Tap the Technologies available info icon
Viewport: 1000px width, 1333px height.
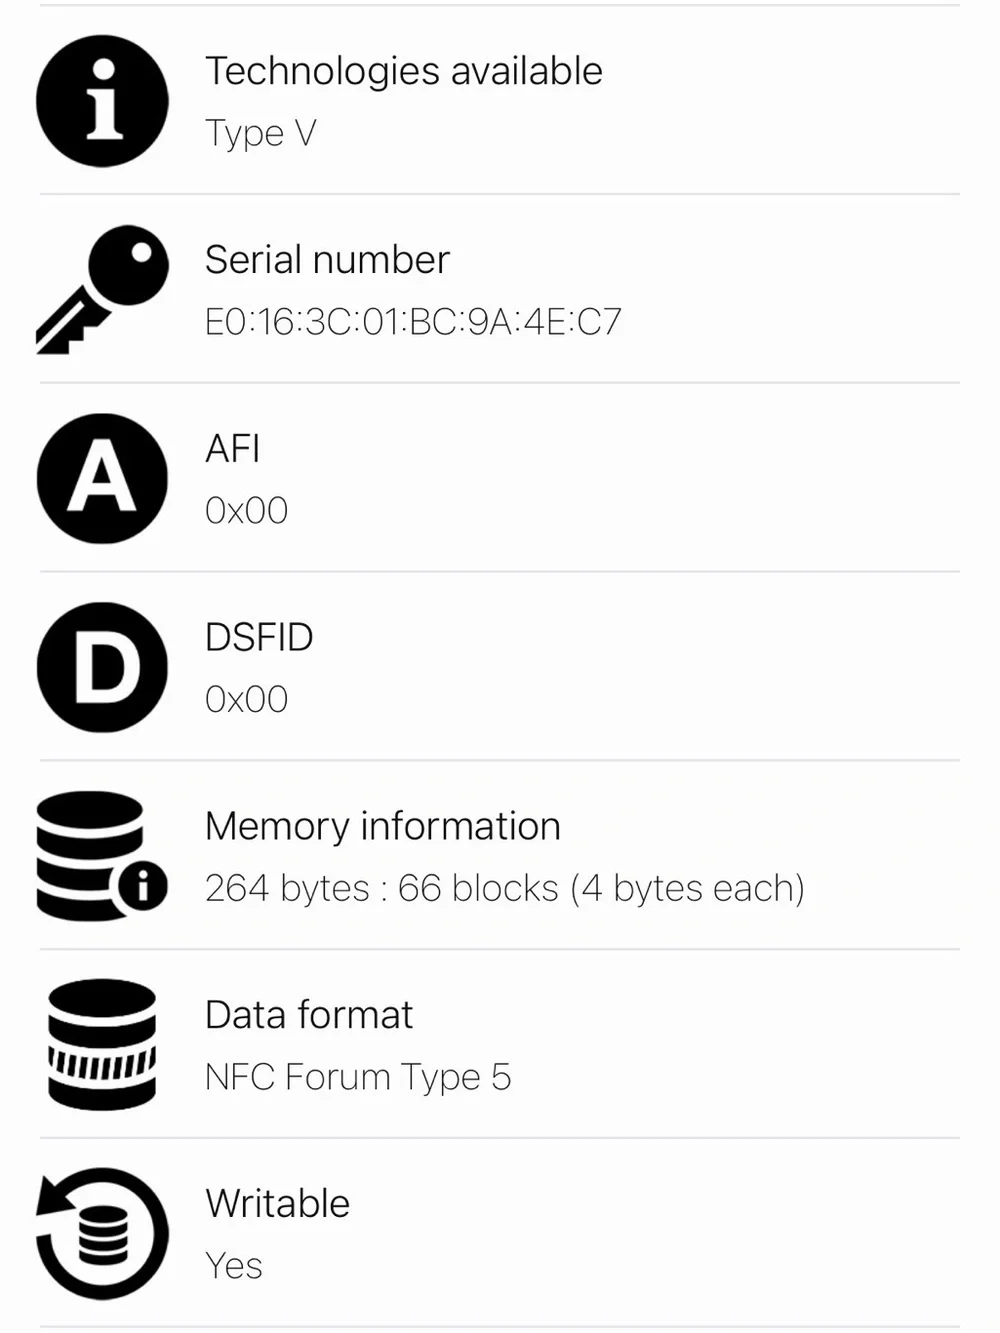tap(102, 101)
